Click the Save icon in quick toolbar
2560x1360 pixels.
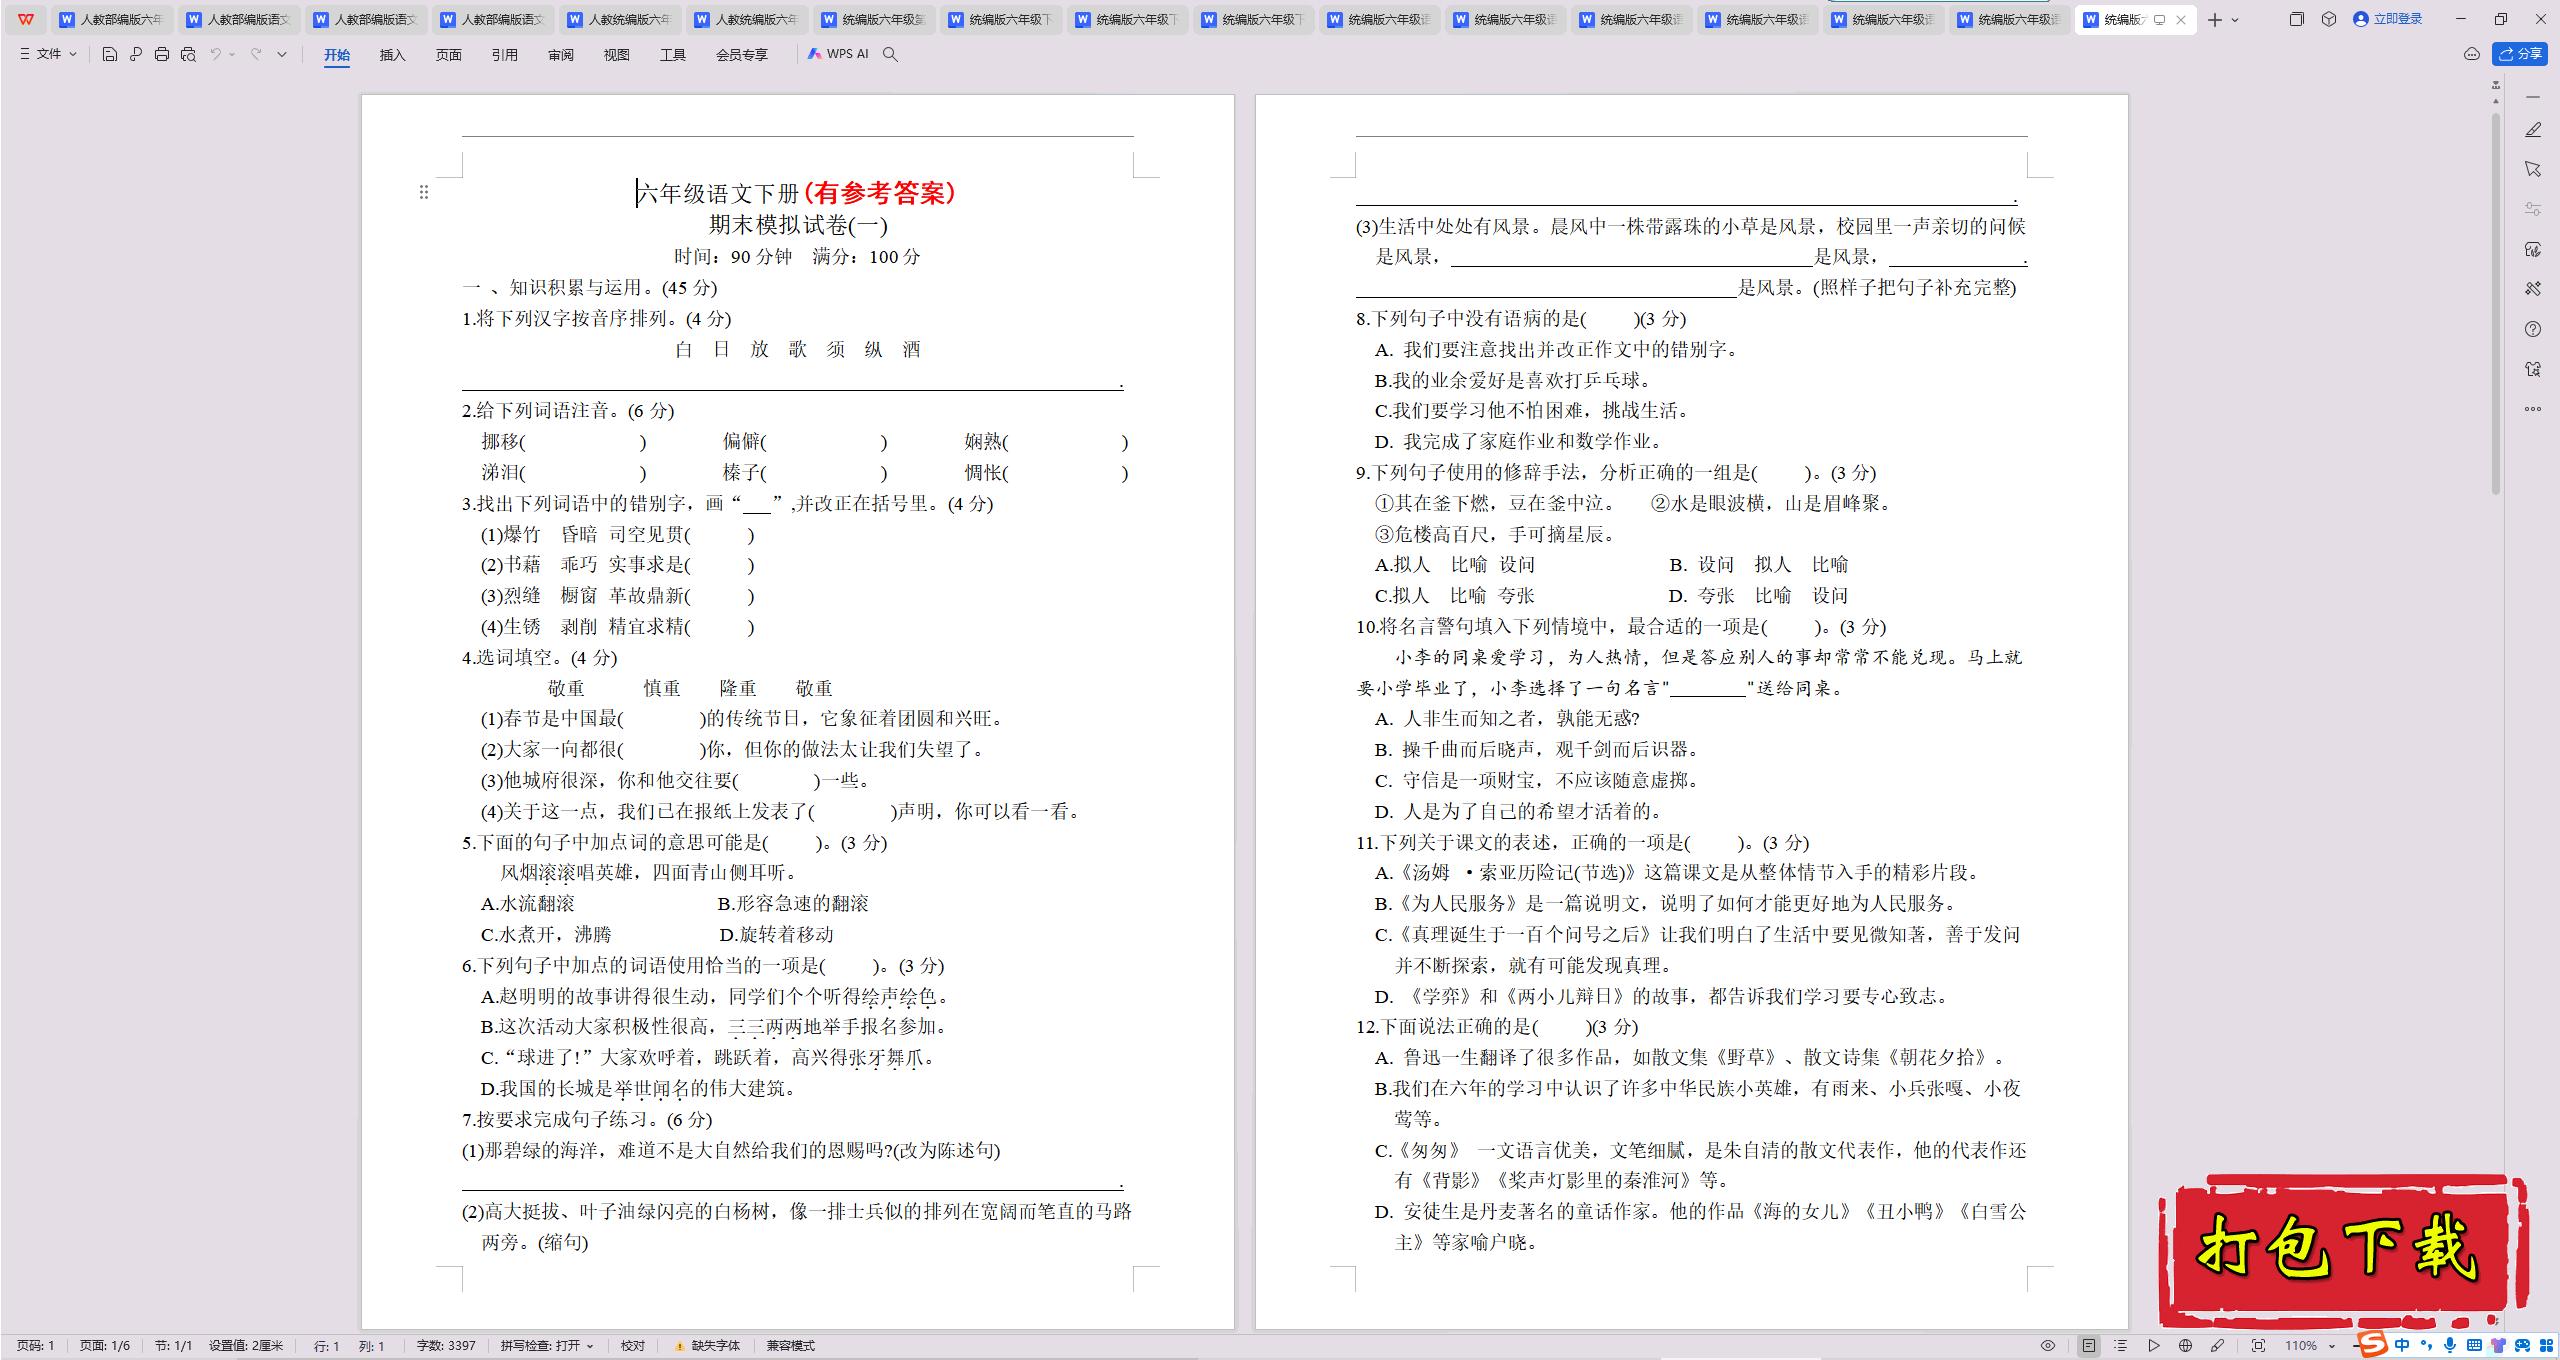pos(110,54)
